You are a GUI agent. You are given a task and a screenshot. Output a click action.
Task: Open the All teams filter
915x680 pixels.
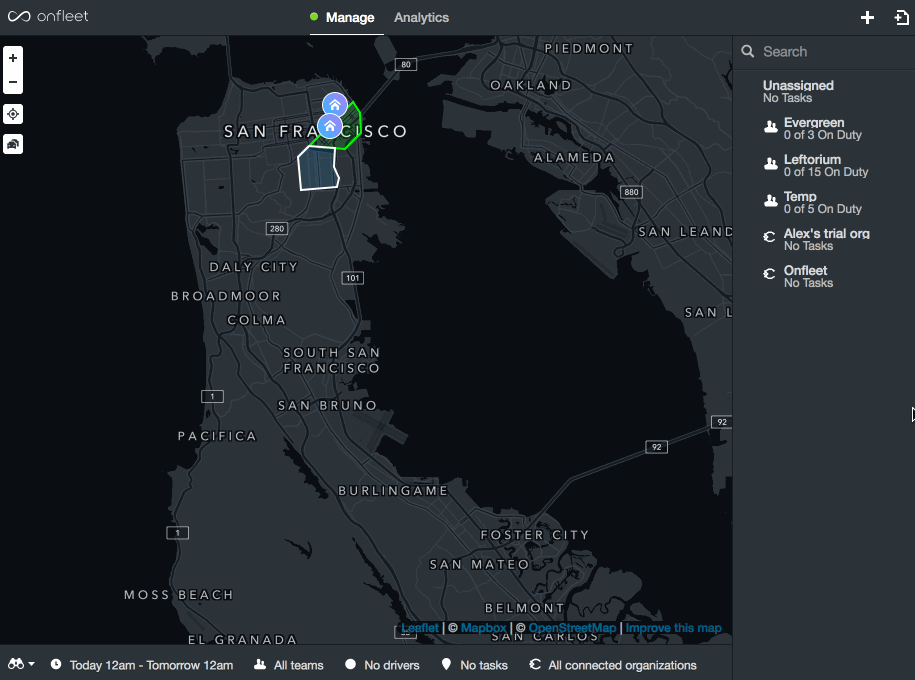[289, 665]
